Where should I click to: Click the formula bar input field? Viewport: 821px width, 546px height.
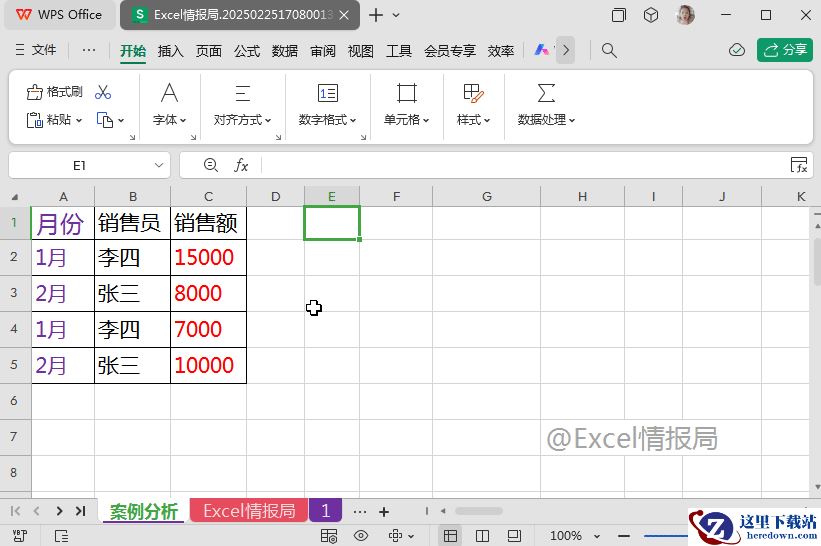click(524, 165)
